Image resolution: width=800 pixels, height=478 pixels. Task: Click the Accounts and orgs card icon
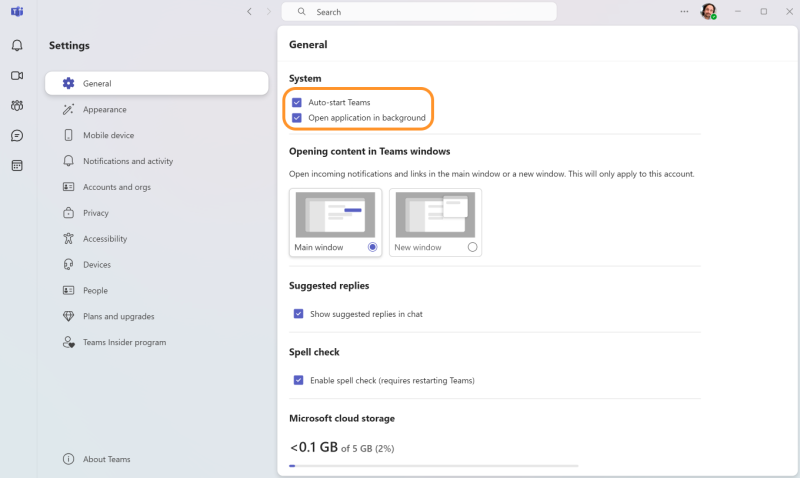tap(68, 187)
